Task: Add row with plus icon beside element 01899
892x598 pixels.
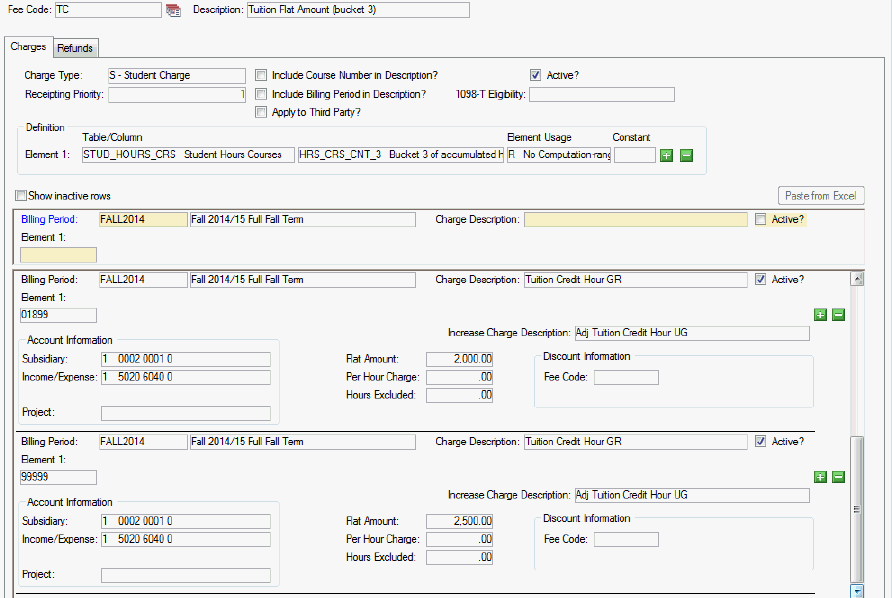Action: click(820, 314)
